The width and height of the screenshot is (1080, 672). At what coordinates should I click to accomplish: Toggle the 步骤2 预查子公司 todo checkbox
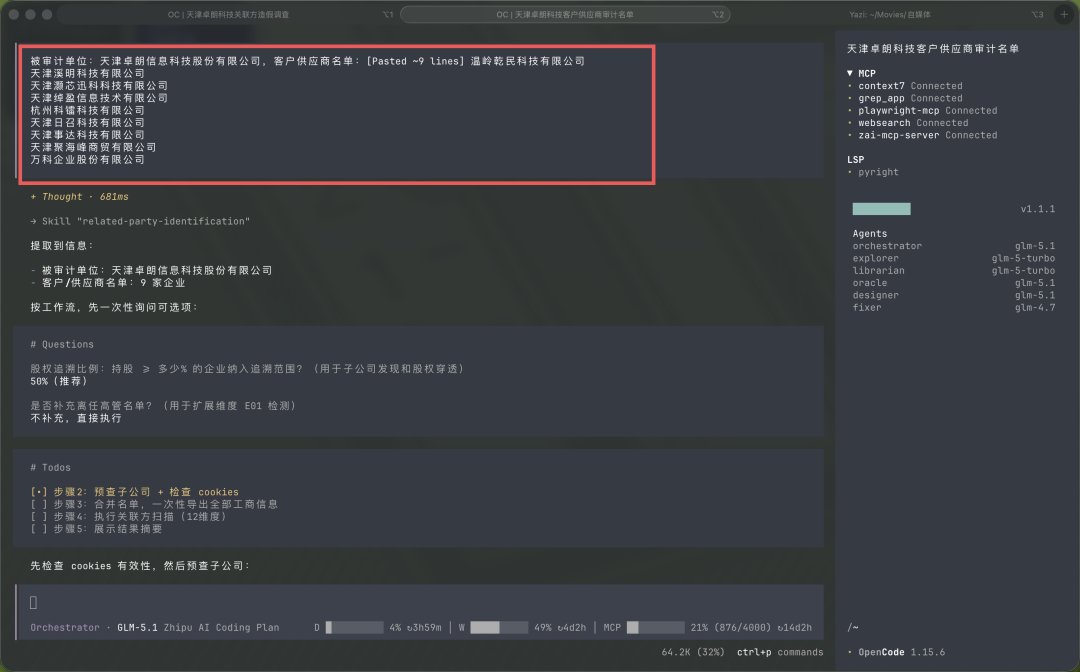39,492
